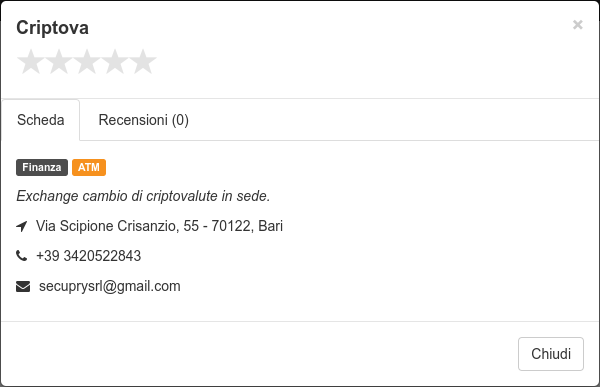The image size is (600, 387).
Task: Close the dialog with the X
Action: pos(577,25)
